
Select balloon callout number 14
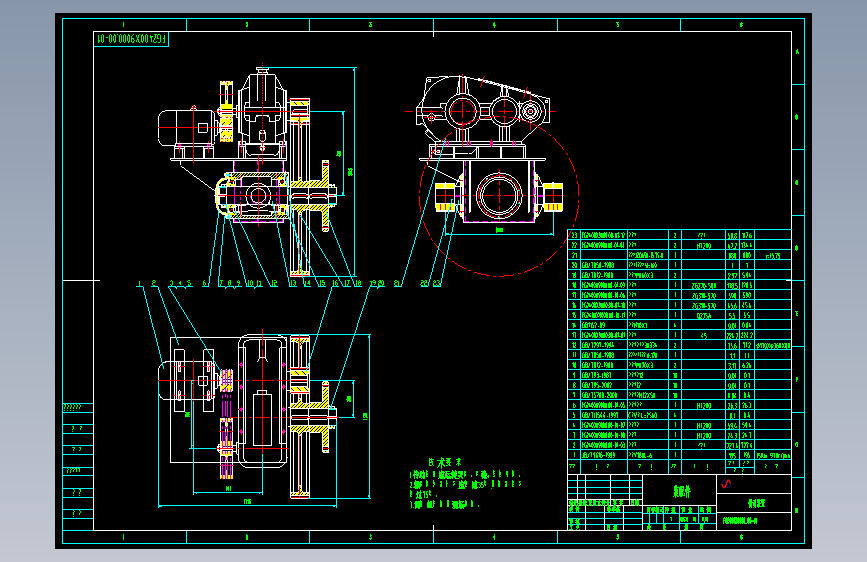(307, 283)
